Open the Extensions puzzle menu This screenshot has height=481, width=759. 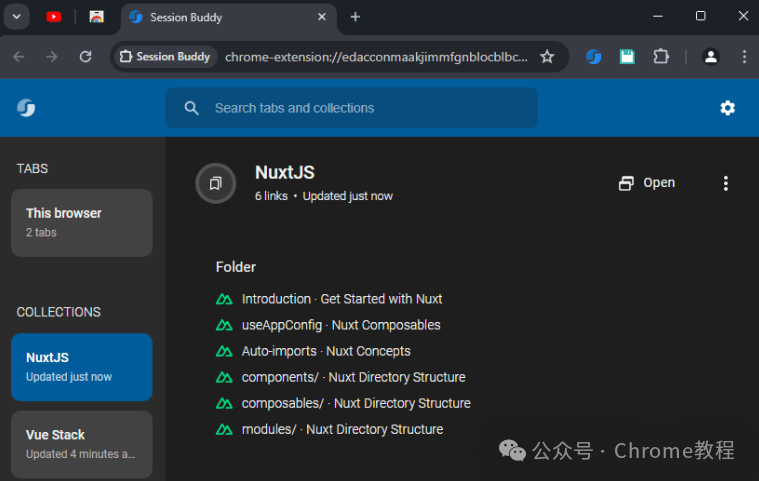(x=661, y=57)
